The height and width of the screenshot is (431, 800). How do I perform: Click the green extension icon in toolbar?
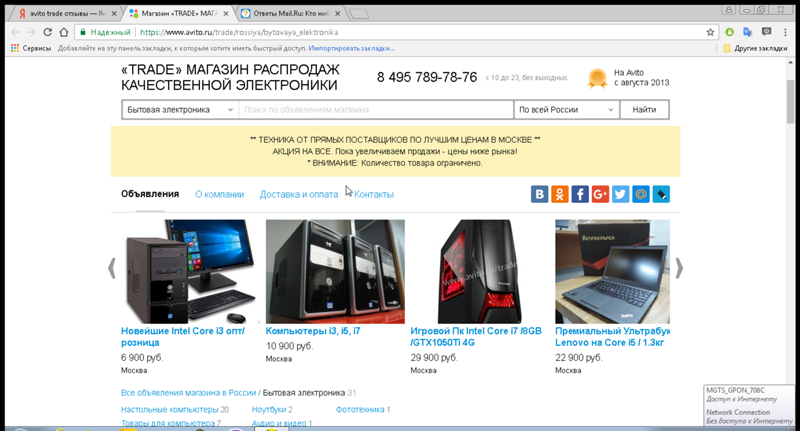tap(730, 32)
